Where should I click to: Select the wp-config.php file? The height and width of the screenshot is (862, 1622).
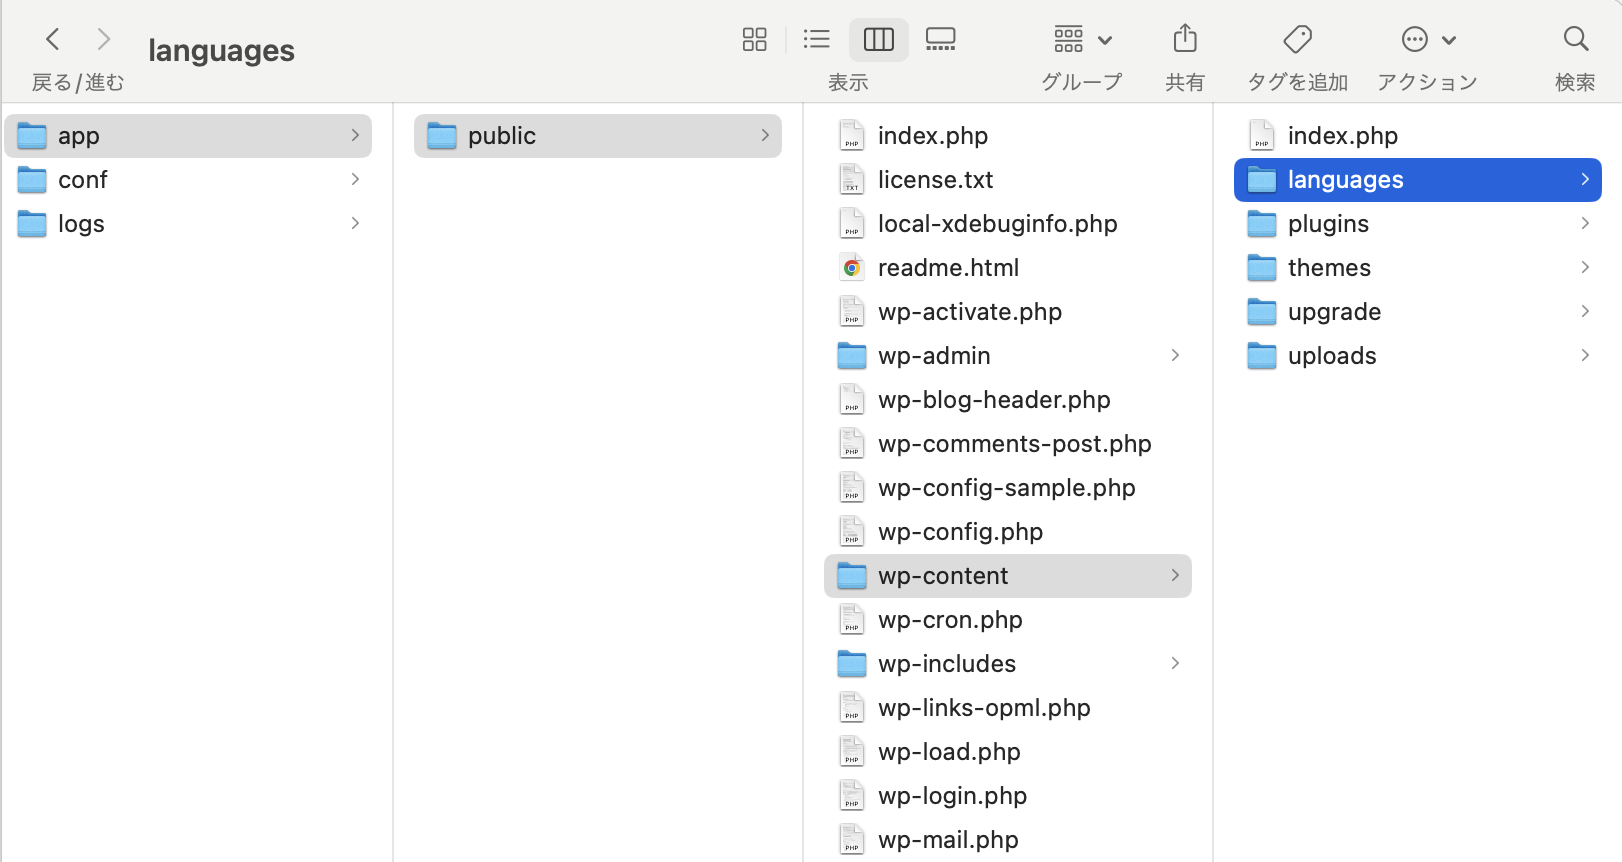(x=960, y=532)
